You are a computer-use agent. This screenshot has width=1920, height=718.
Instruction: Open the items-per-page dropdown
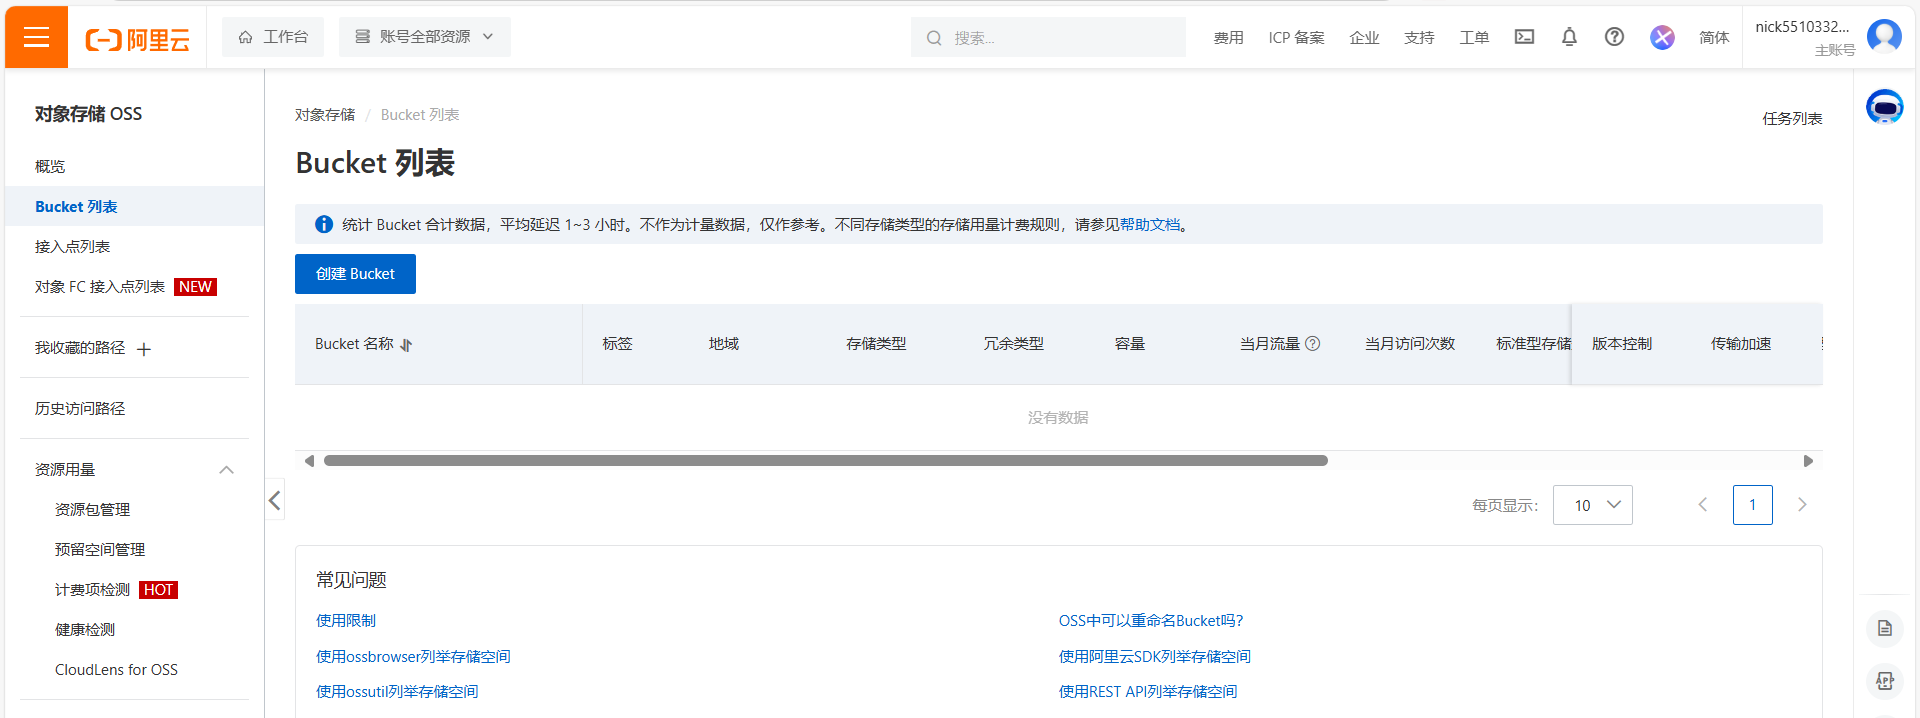click(1592, 505)
